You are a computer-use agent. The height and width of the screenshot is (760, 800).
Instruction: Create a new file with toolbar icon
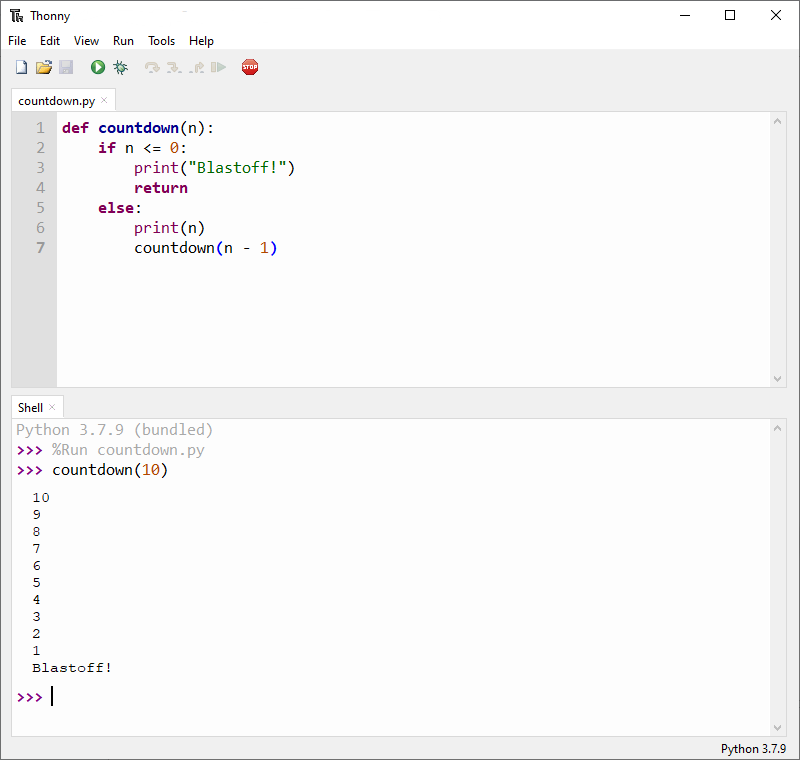pos(21,67)
